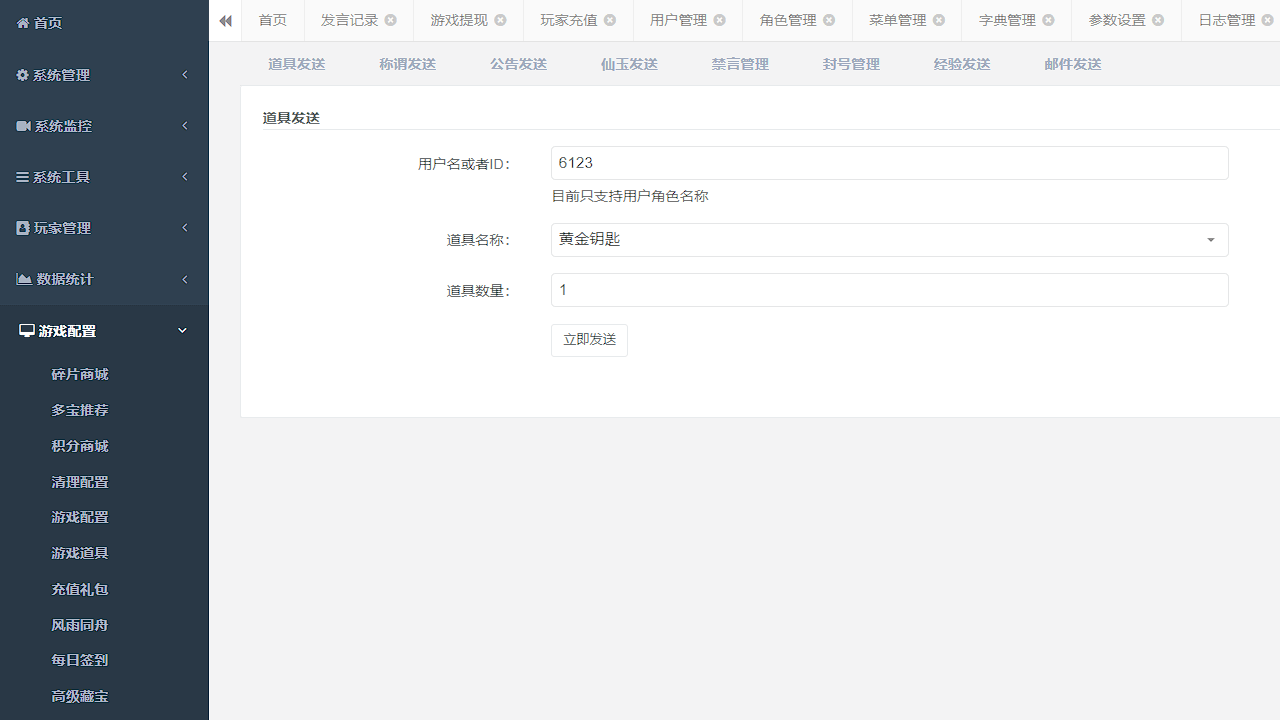Click the list icon for 系统工具

click(x=22, y=176)
